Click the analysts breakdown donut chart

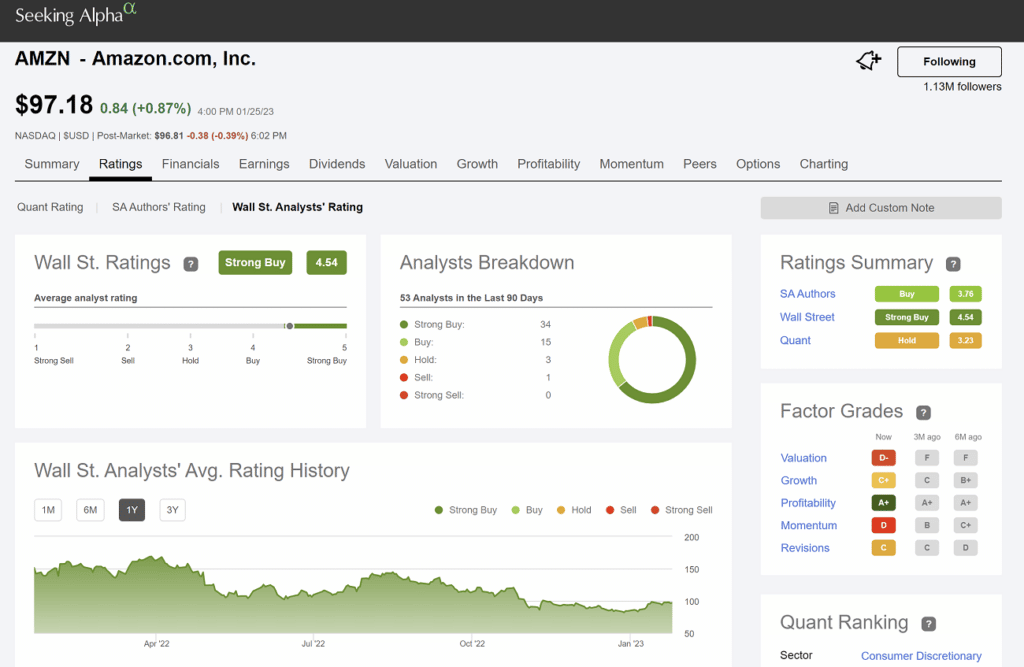tap(651, 360)
